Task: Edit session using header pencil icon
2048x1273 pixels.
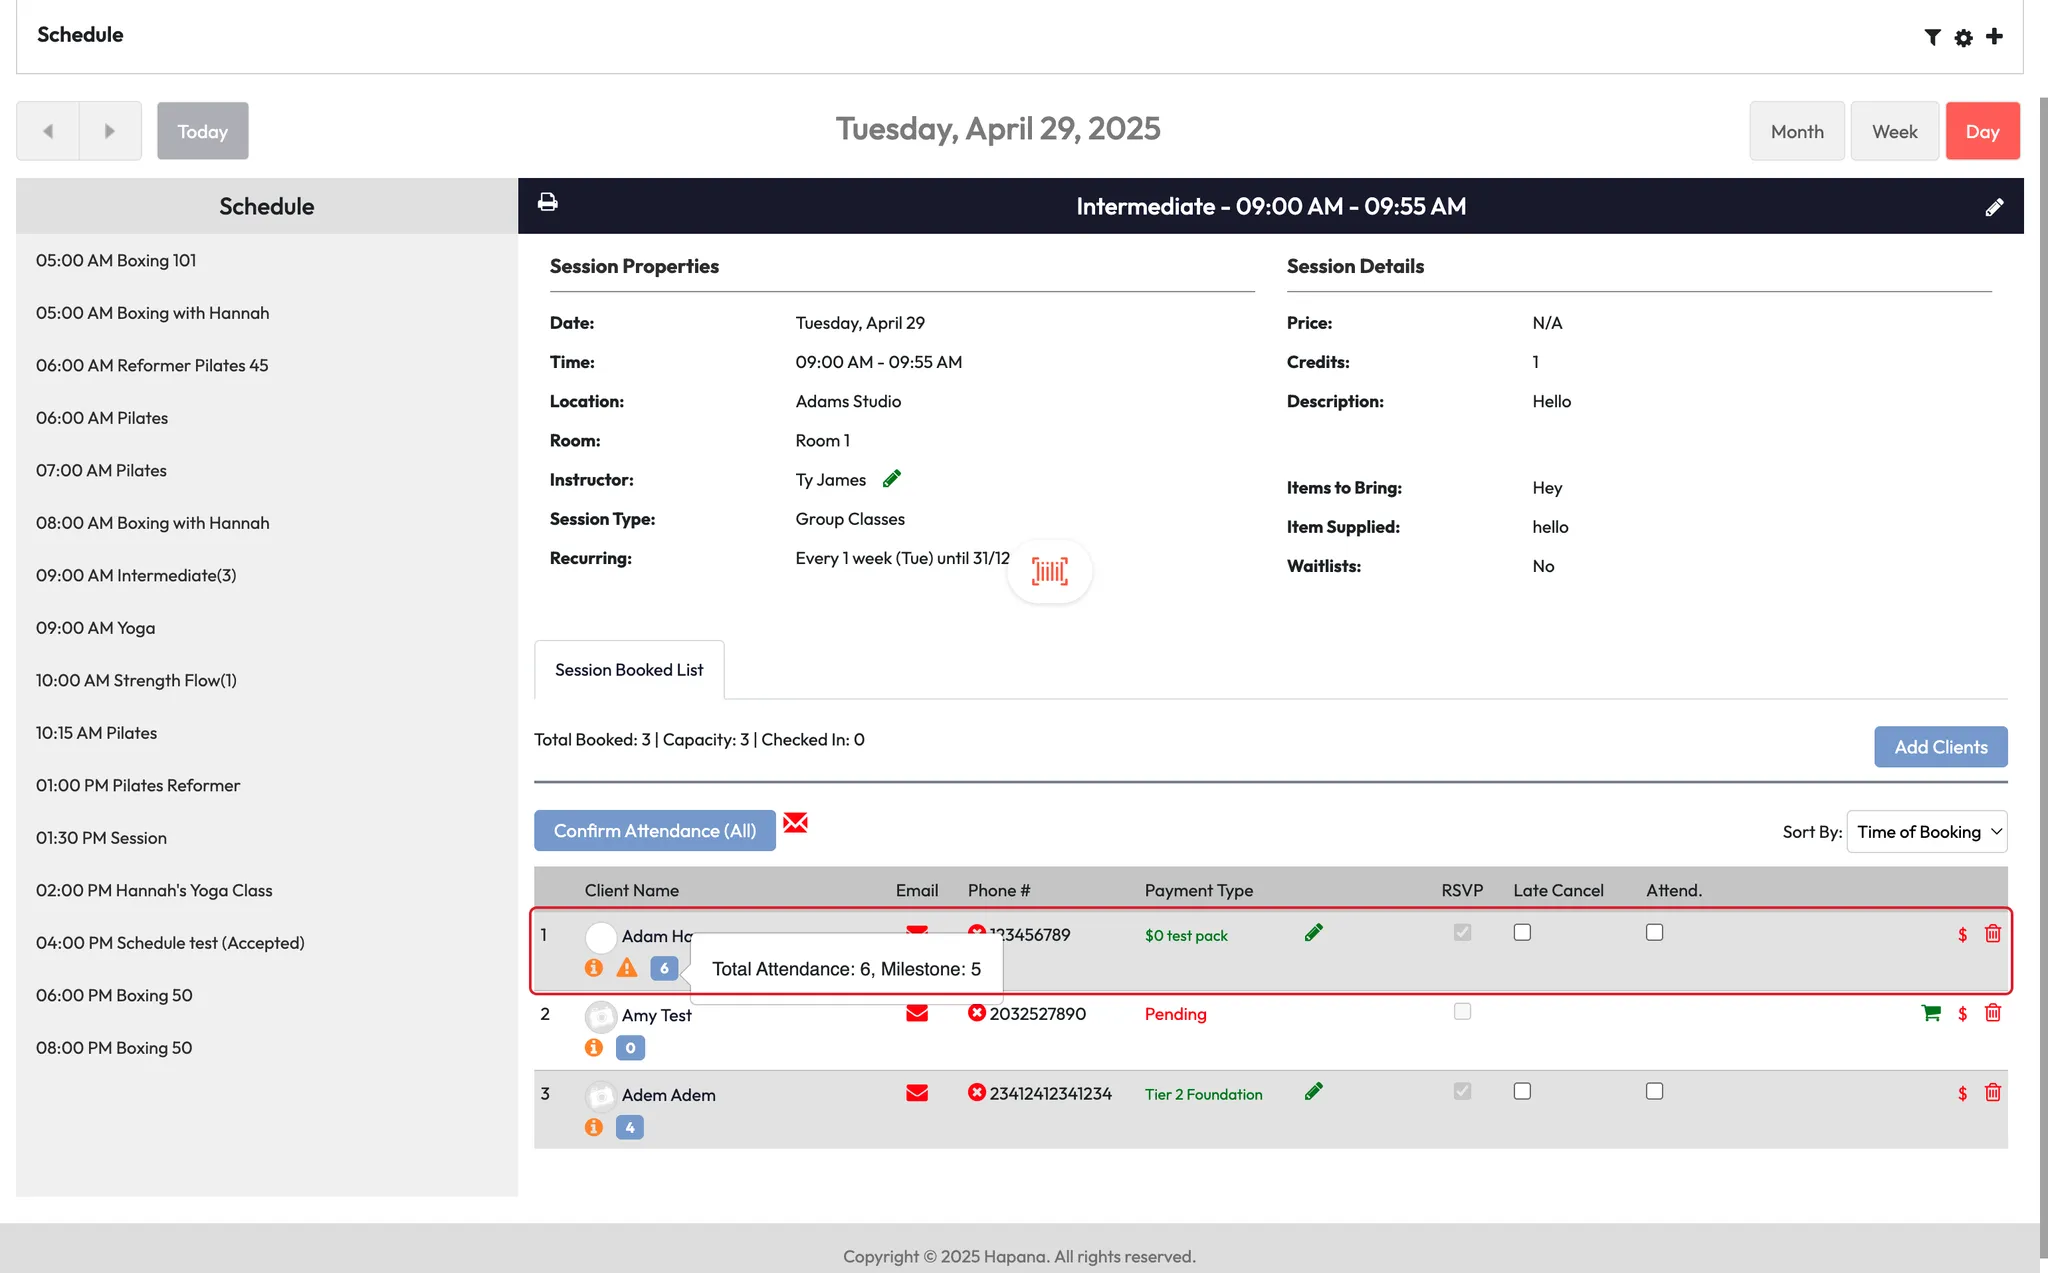Action: [1994, 207]
